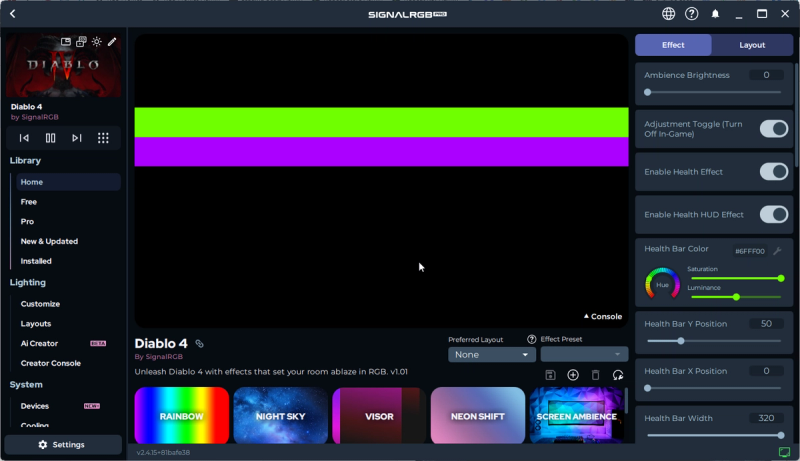
Task: Click the brightness sun icon on artwork
Action: click(x=97, y=42)
